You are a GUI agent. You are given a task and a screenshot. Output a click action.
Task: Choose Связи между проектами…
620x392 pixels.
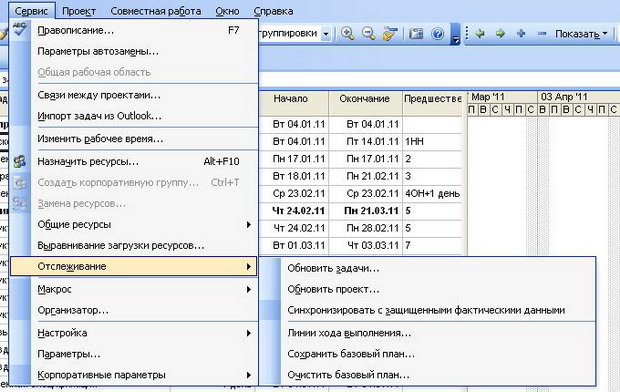click(x=134, y=95)
